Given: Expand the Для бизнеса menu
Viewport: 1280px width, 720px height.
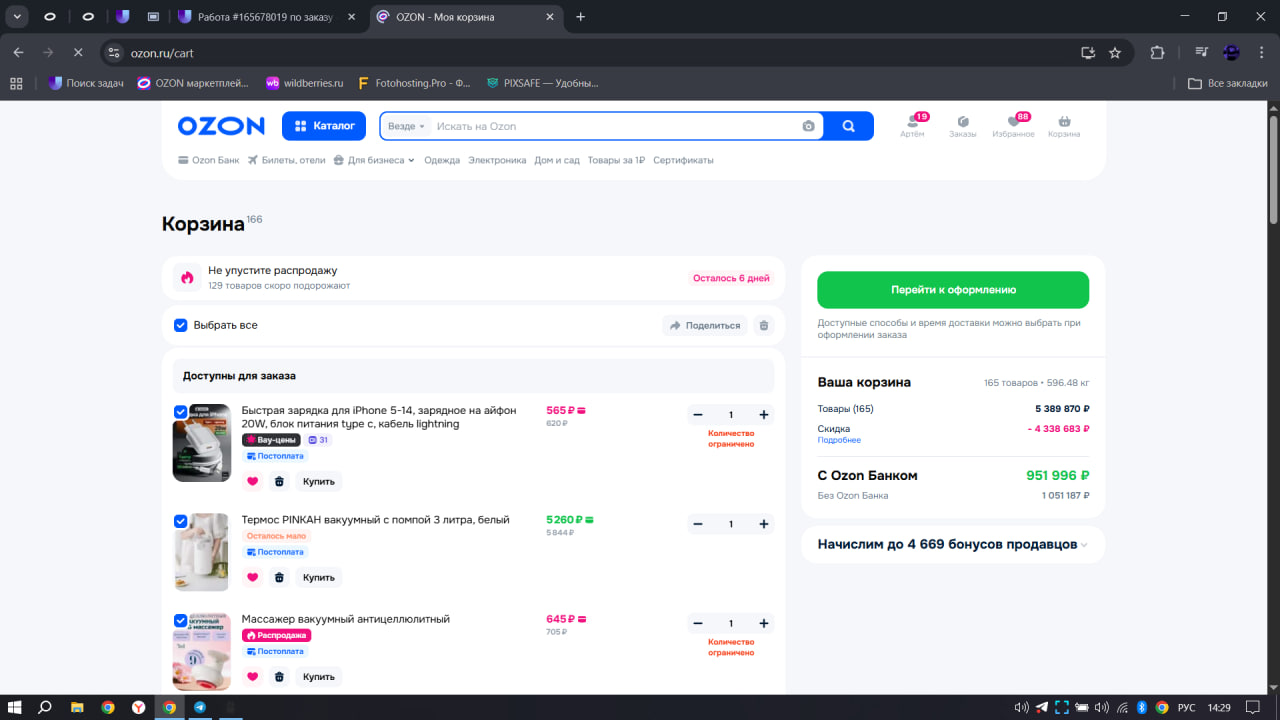Looking at the screenshot, I should [x=374, y=160].
